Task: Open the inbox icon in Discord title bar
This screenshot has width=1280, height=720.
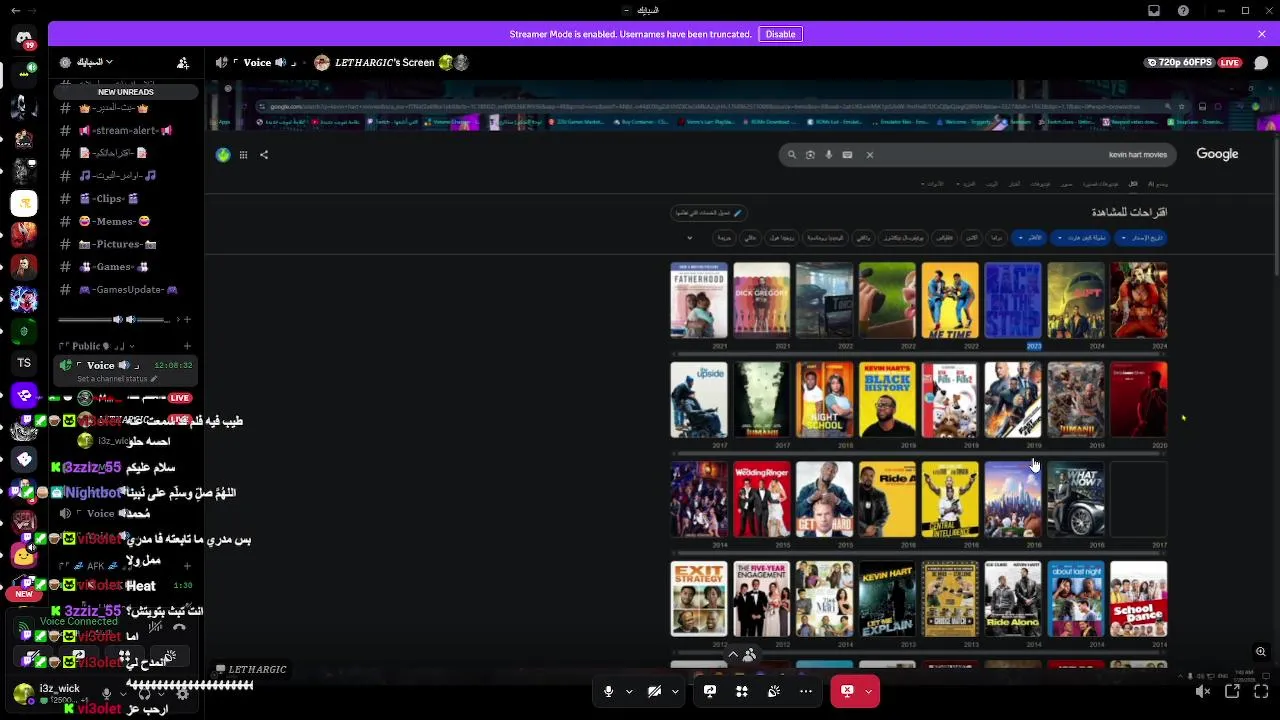Action: pos(1154,11)
